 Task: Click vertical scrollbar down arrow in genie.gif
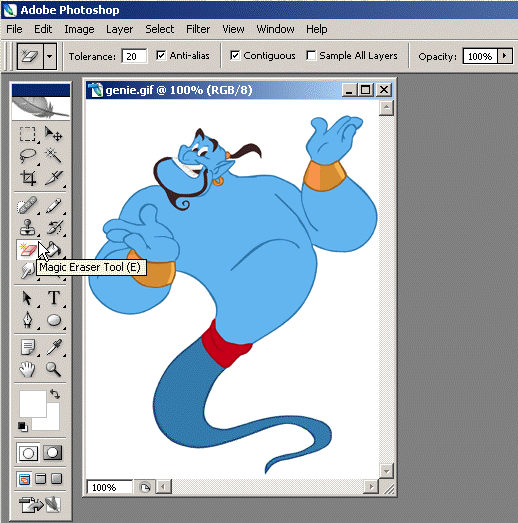pyautogui.click(x=386, y=471)
